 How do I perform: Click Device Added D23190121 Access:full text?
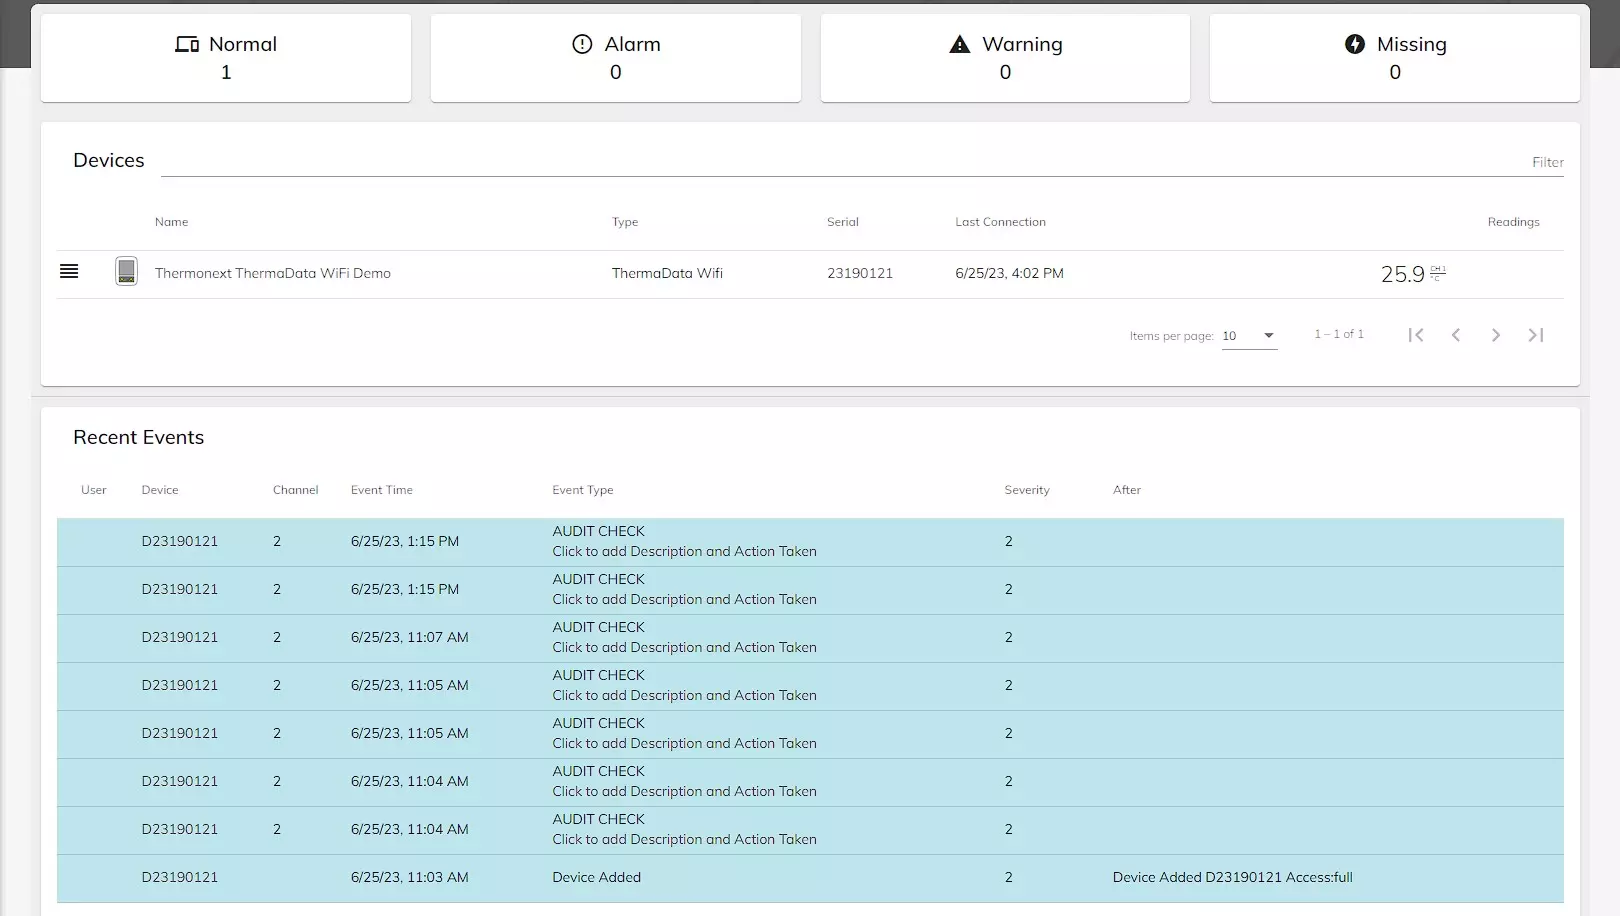pyautogui.click(x=1232, y=877)
